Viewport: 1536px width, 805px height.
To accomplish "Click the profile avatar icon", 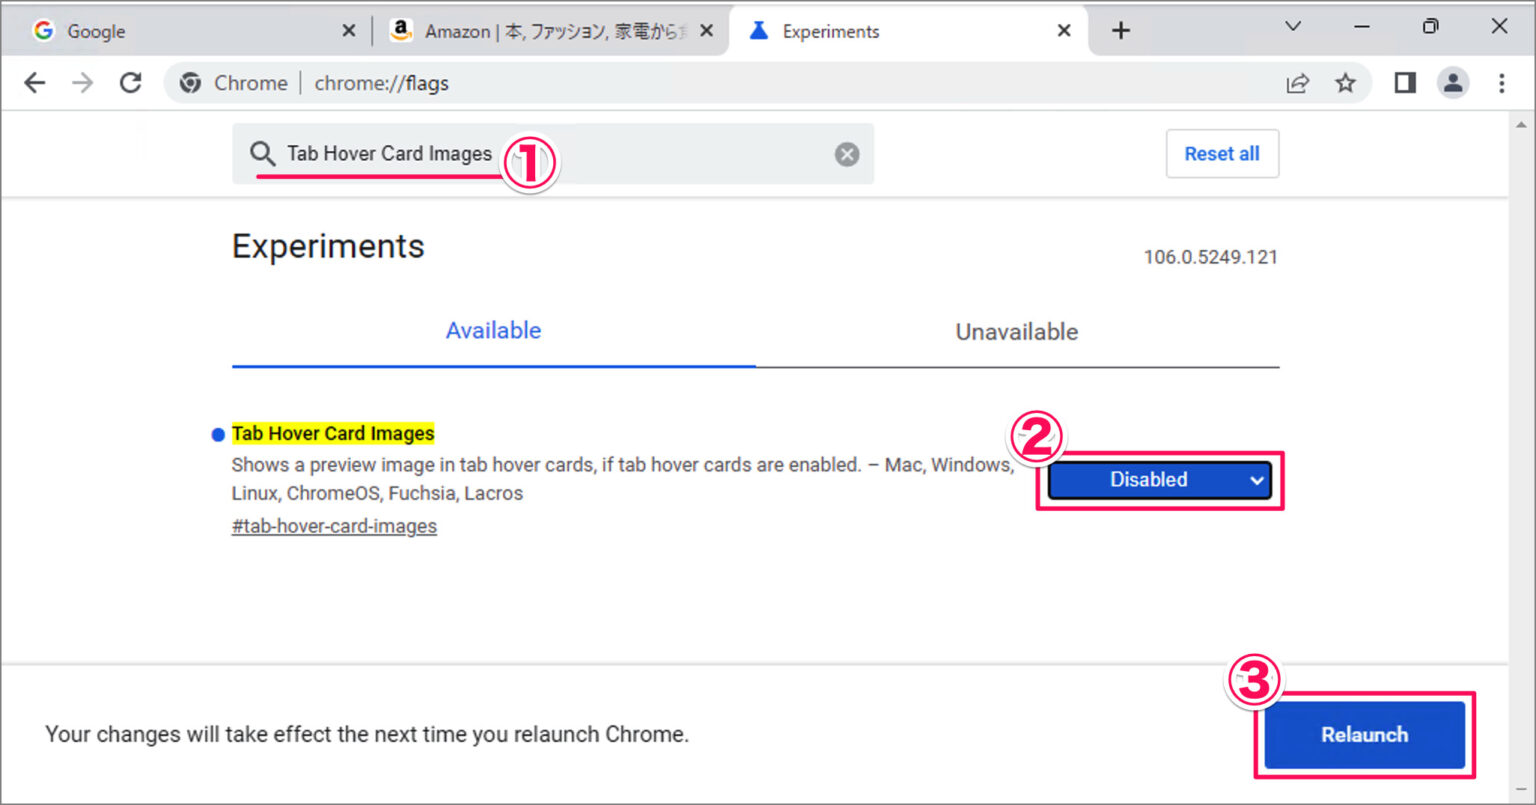I will [x=1453, y=83].
